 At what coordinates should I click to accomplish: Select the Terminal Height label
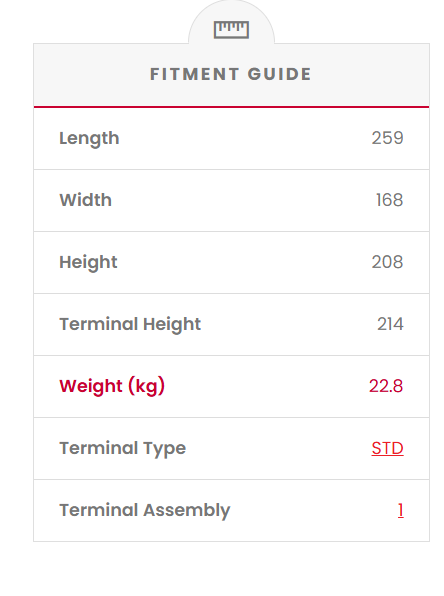pos(130,325)
